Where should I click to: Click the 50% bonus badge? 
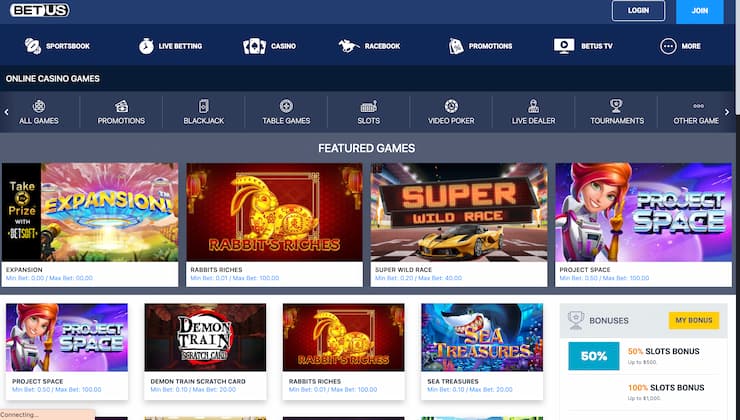[594, 356]
